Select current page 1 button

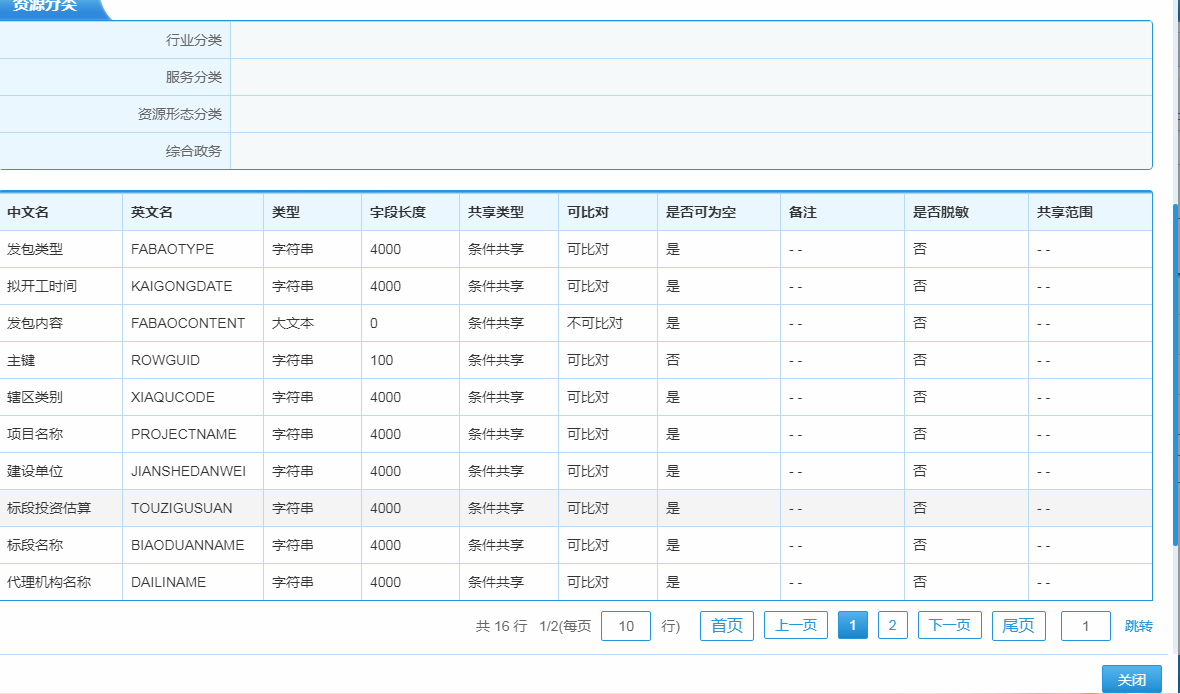(852, 626)
